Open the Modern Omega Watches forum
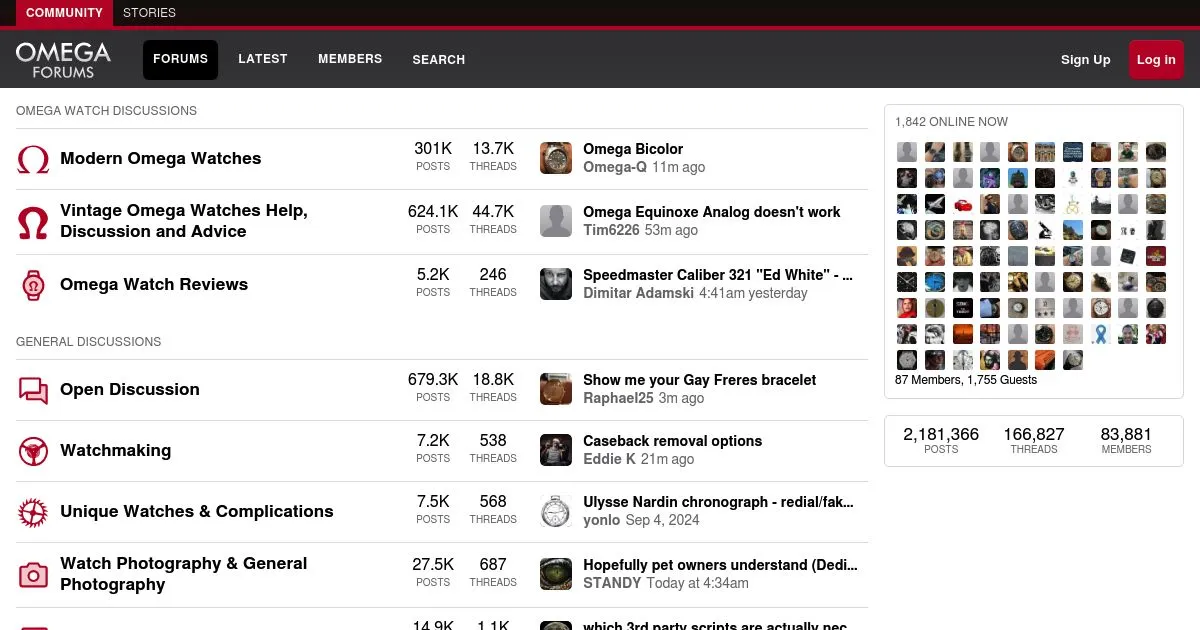Screen dimensions: 1200x630 [x=161, y=158]
